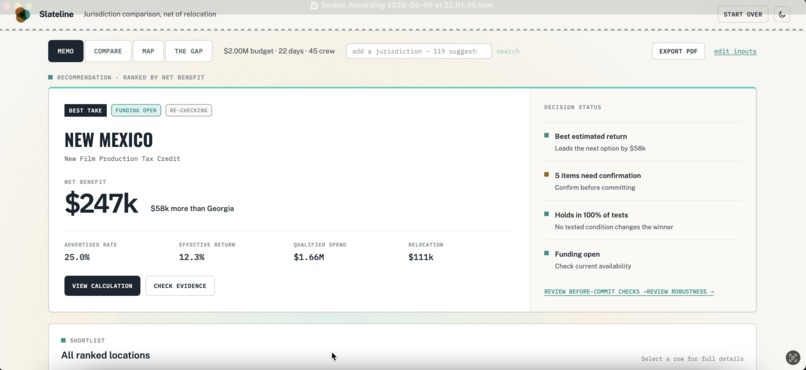Open the MAP tab

(x=148, y=51)
